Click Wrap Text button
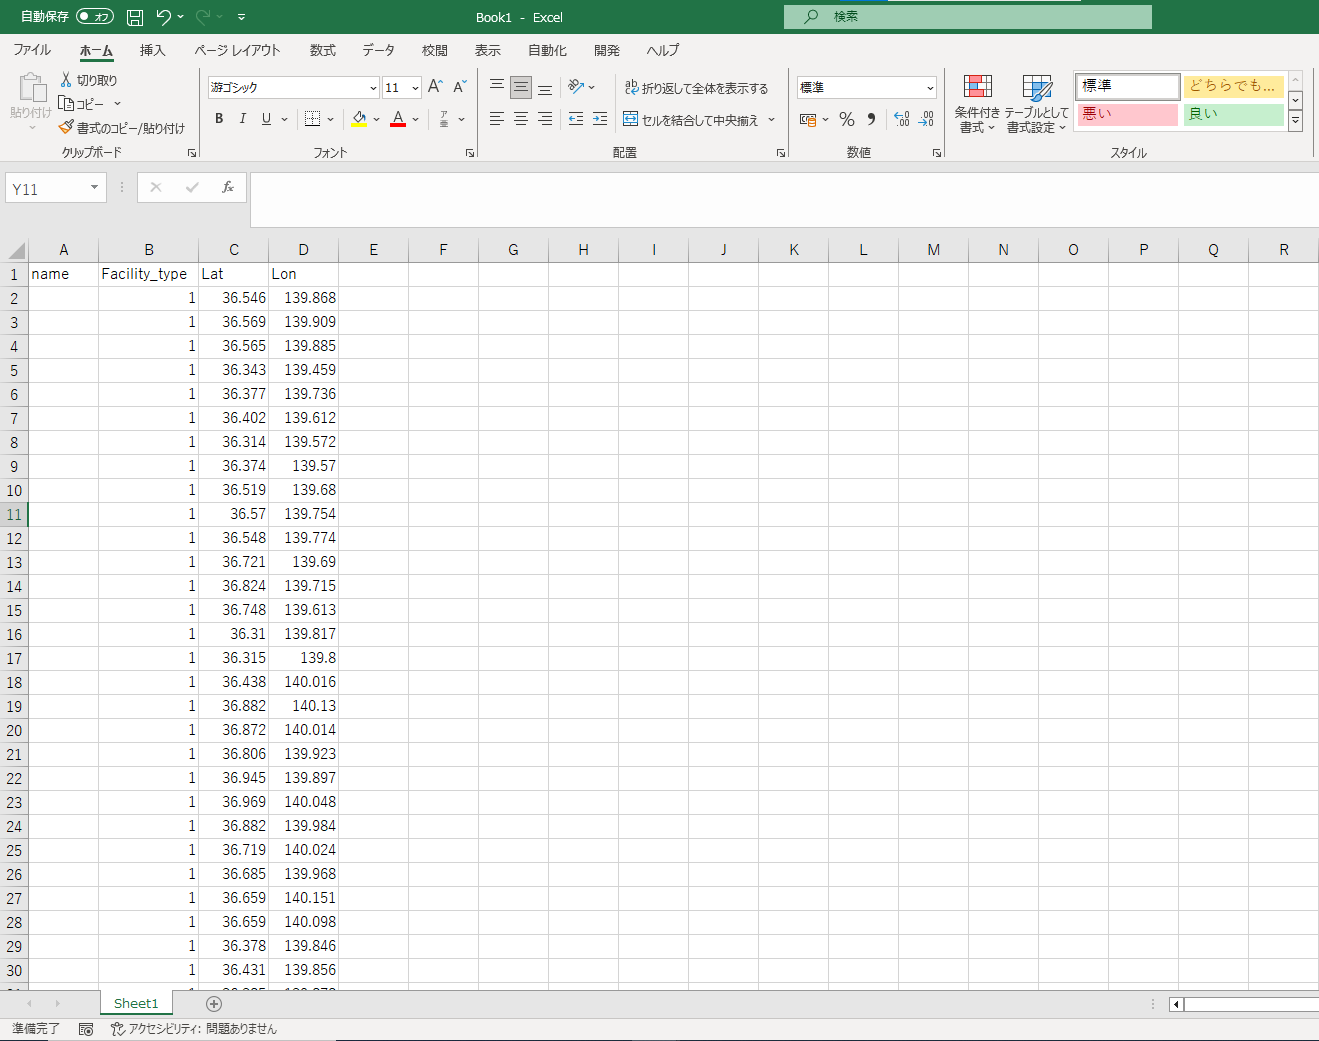 tap(696, 88)
